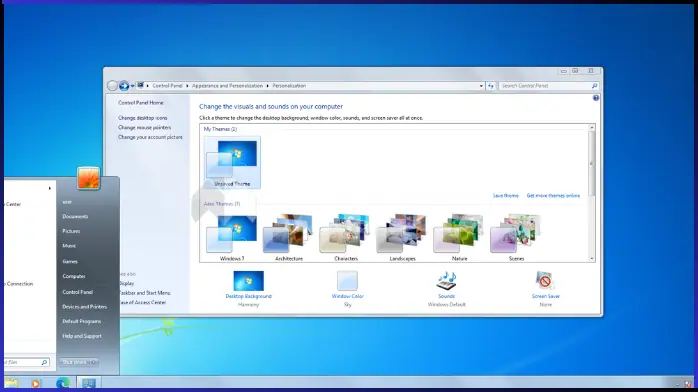
Task: Select the Unsaved Theme thumbnail
Action: pos(232,162)
